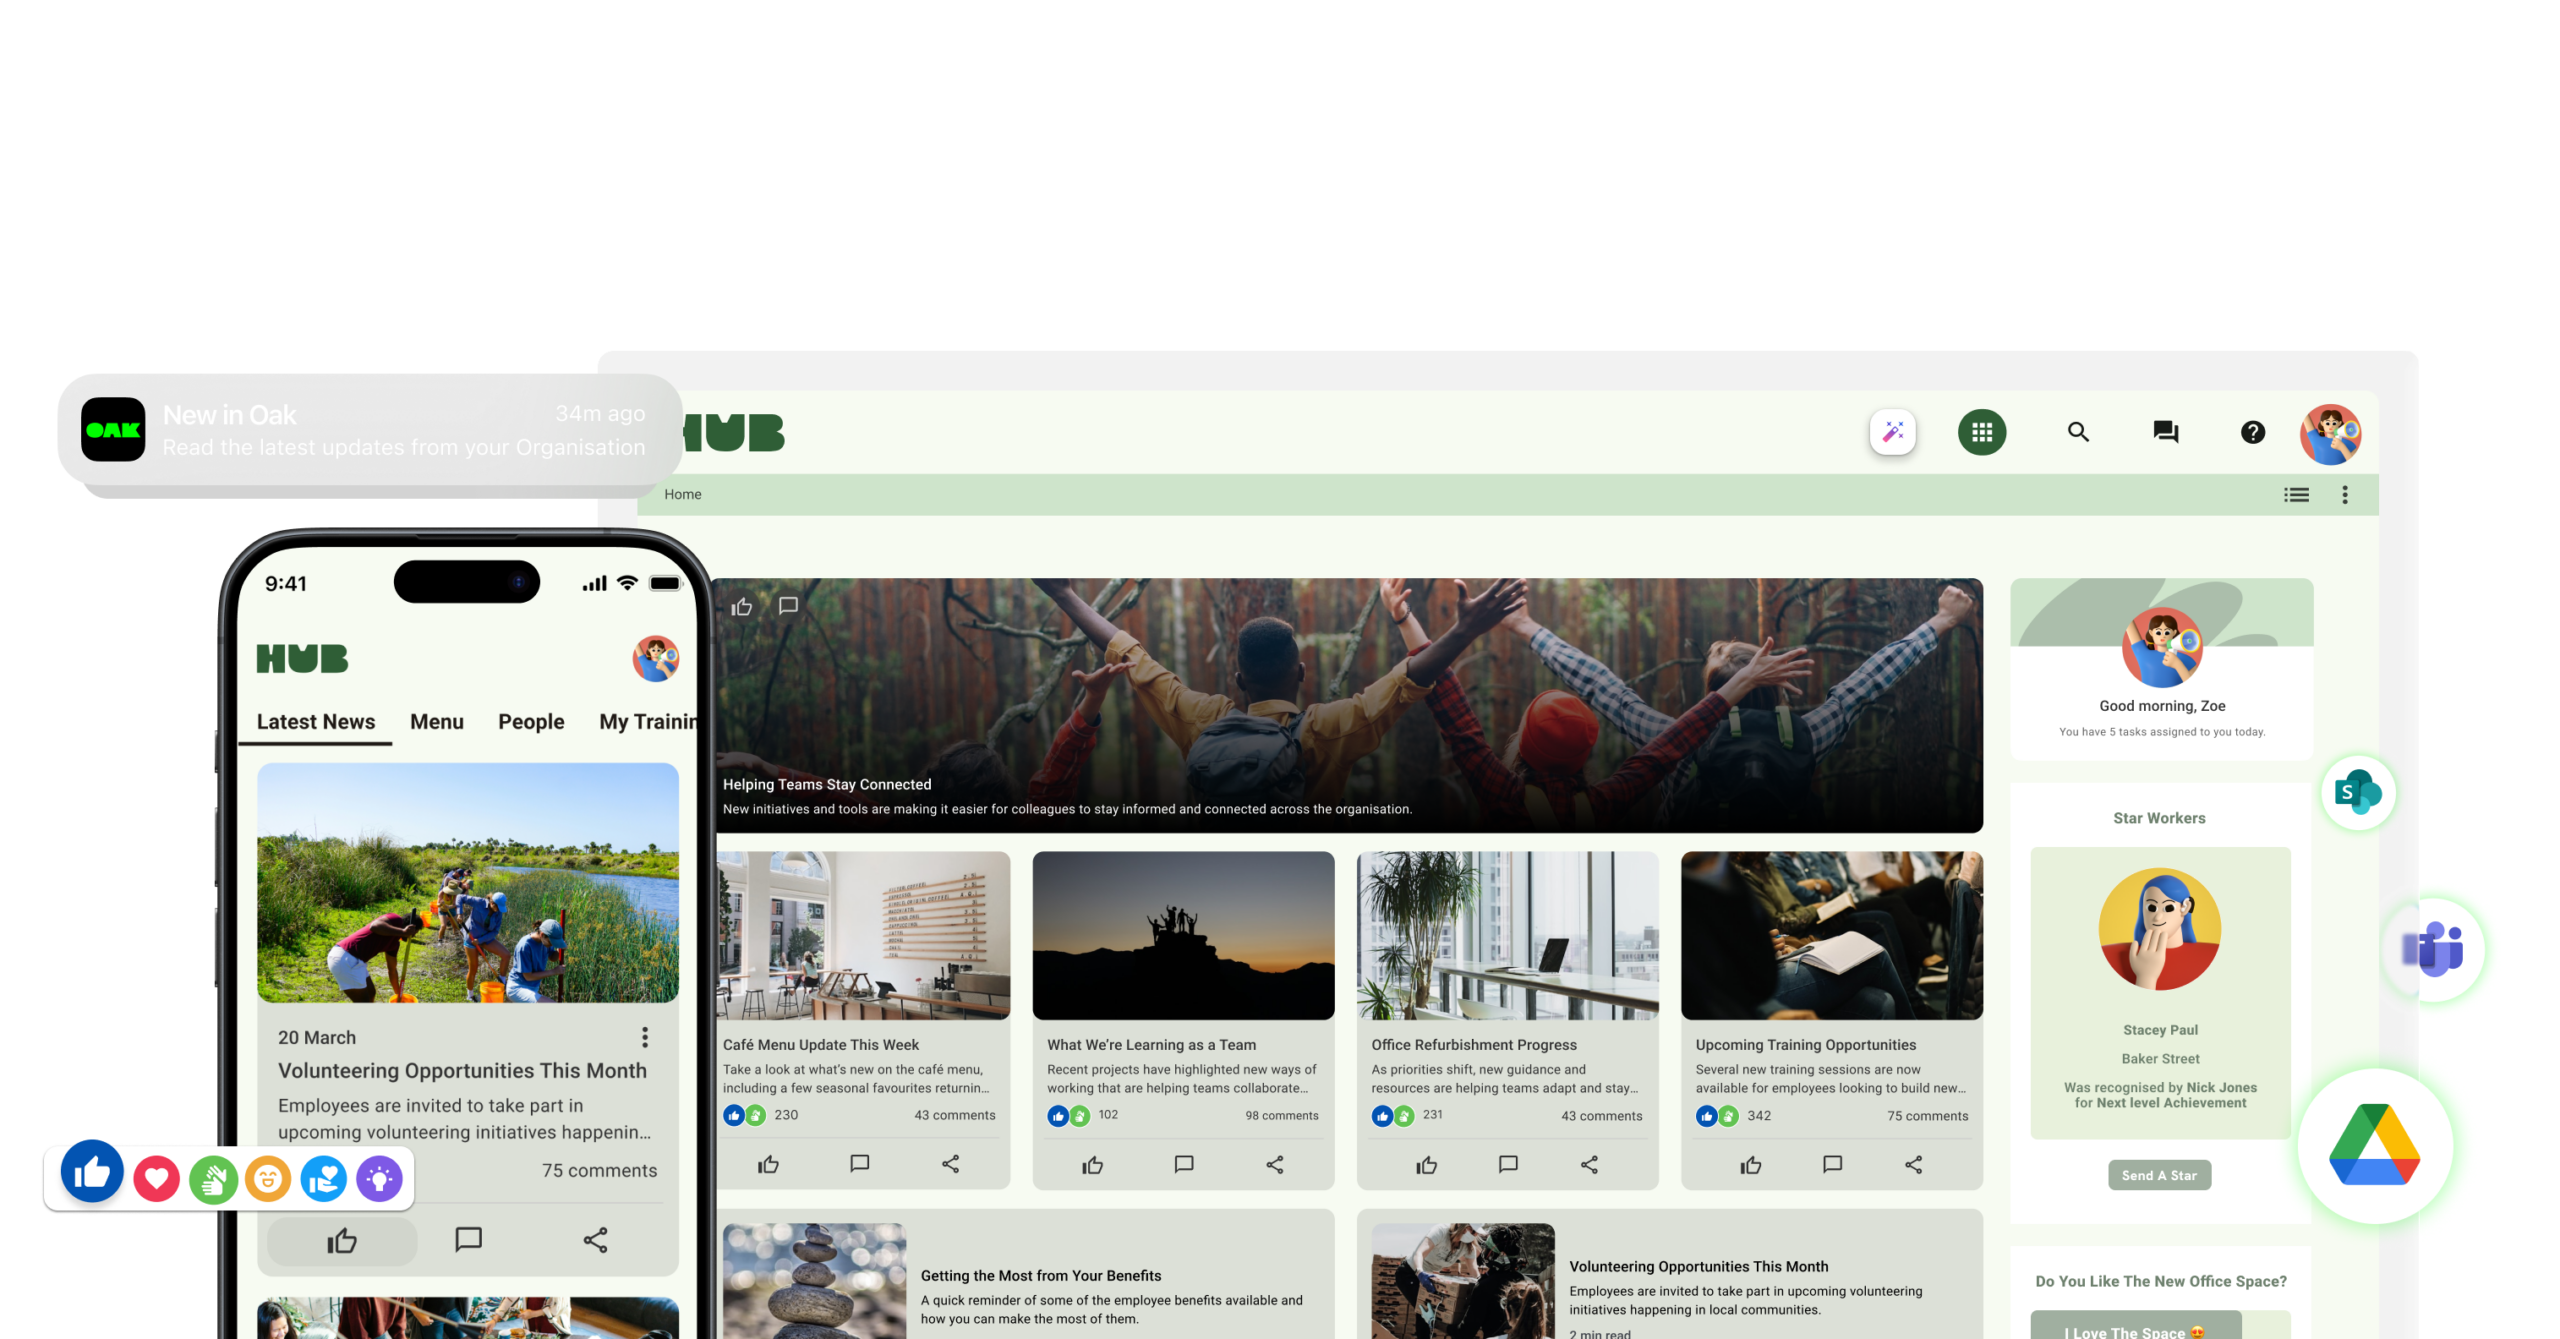The image size is (2560, 1339).
Task: Open the green apps grid launcher
Action: [x=1981, y=432]
